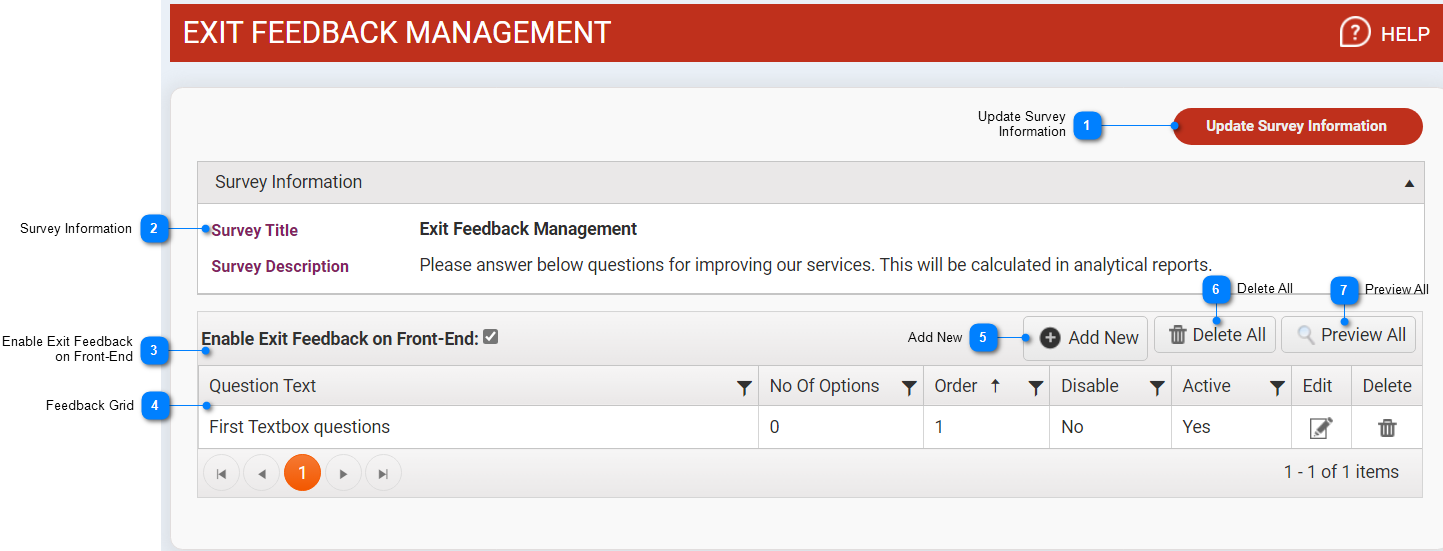
Task: Click the Update Survey Information button
Action: [1297, 126]
